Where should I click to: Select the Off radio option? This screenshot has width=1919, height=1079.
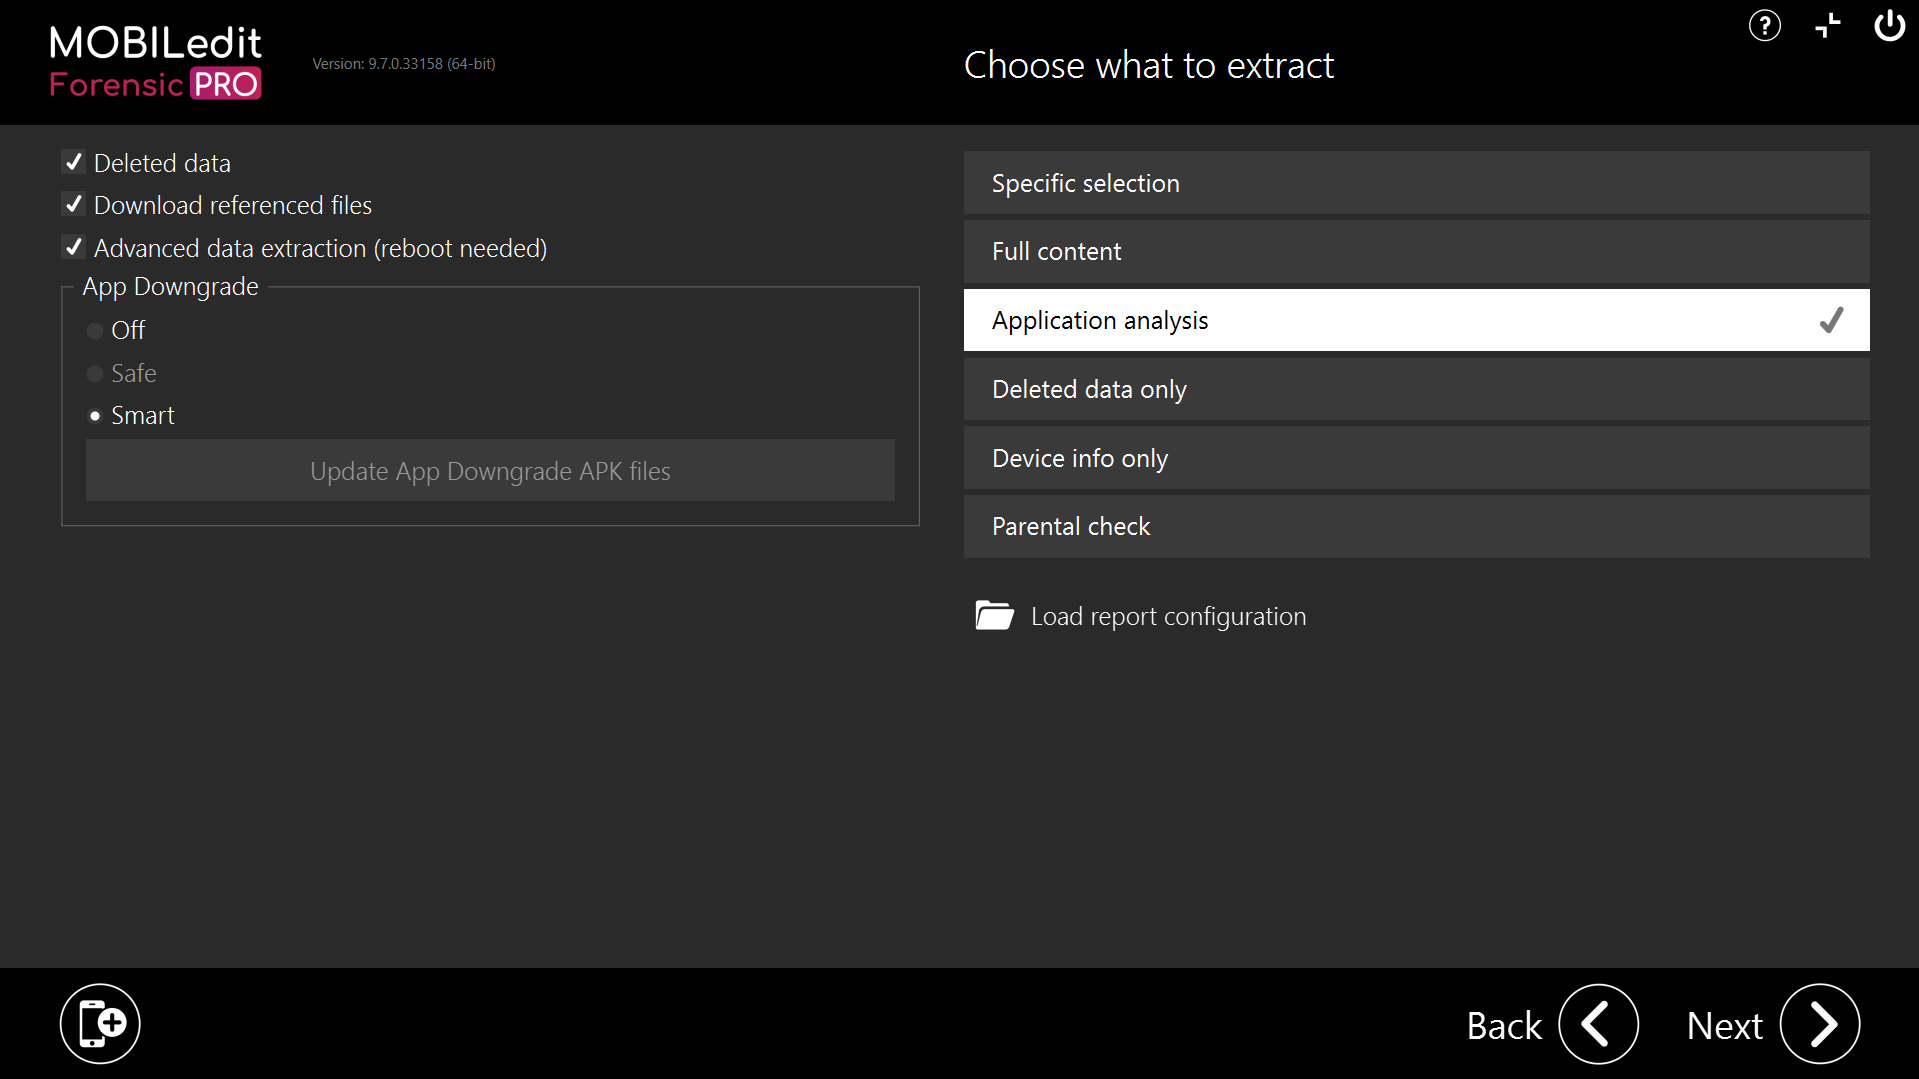pos(95,331)
